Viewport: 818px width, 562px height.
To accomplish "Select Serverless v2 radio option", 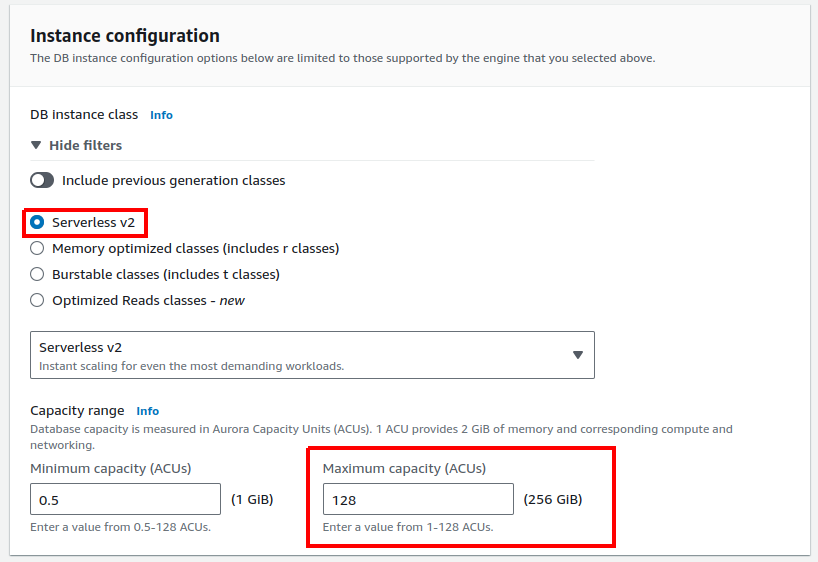I will click(x=37, y=222).
